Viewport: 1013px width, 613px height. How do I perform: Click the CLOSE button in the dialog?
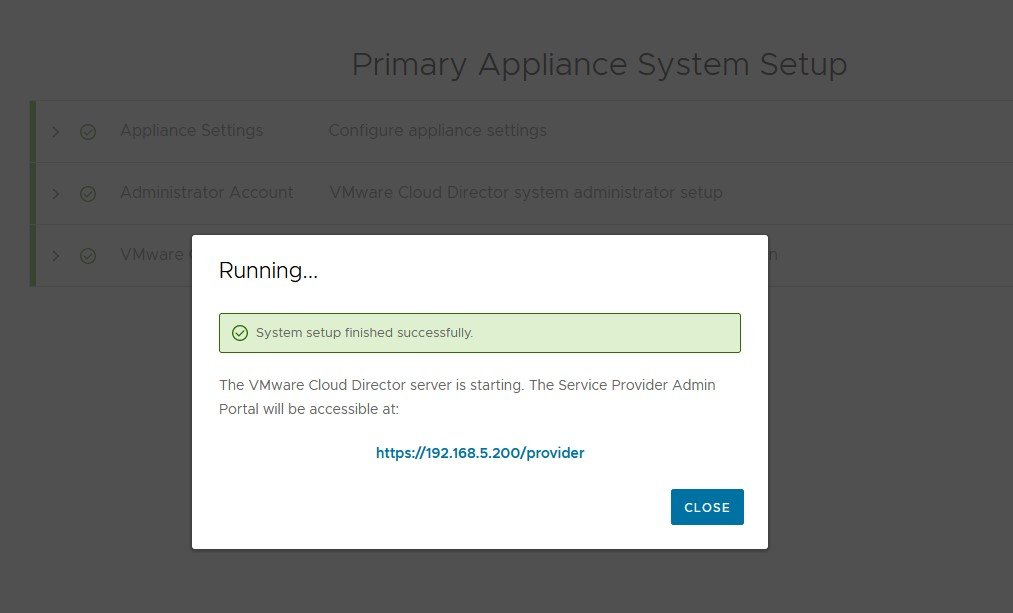[707, 507]
